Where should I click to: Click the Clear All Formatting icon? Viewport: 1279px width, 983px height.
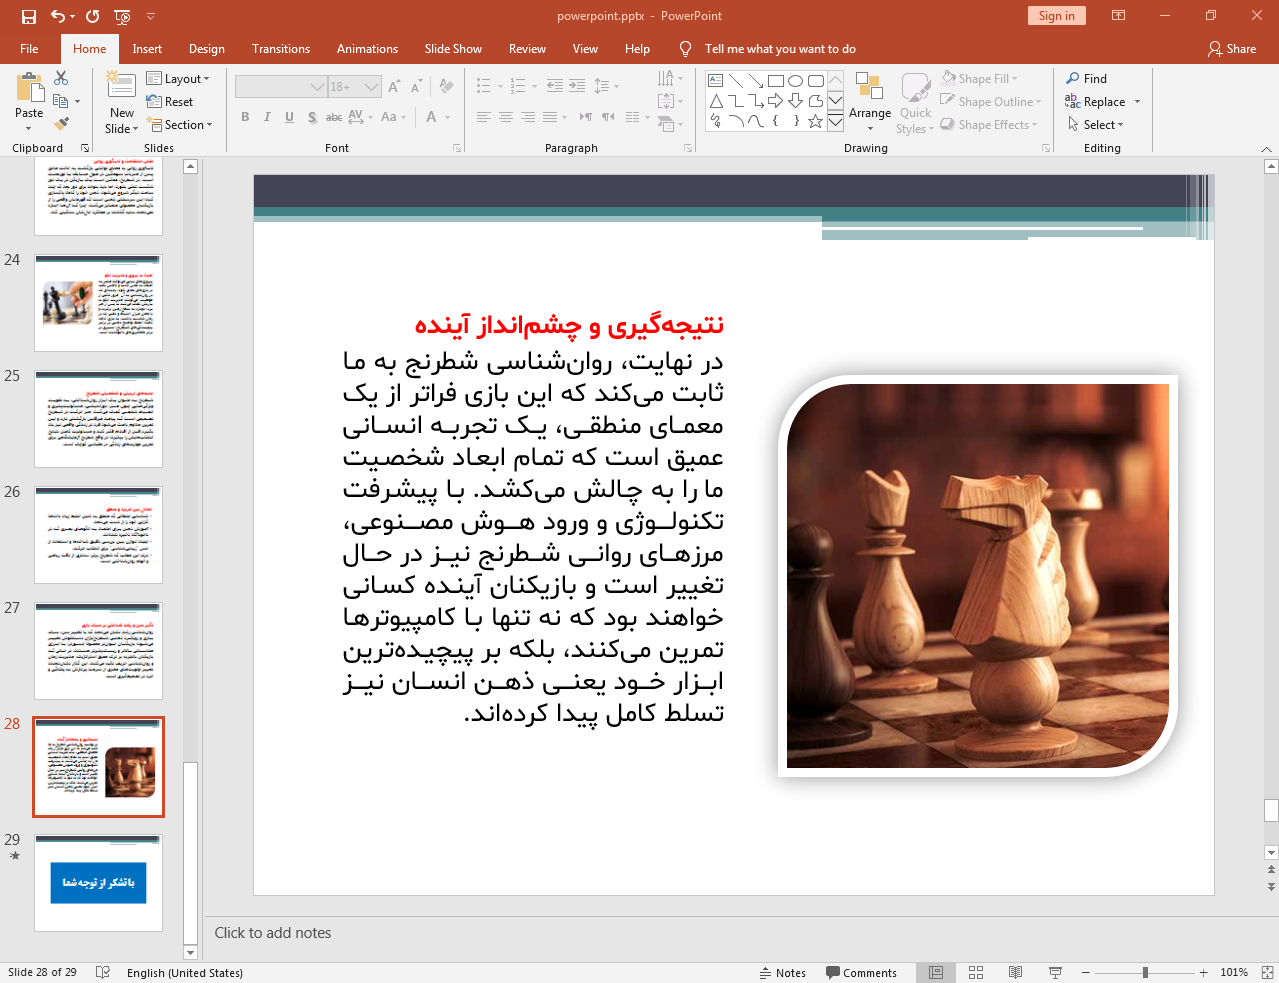coord(446,87)
